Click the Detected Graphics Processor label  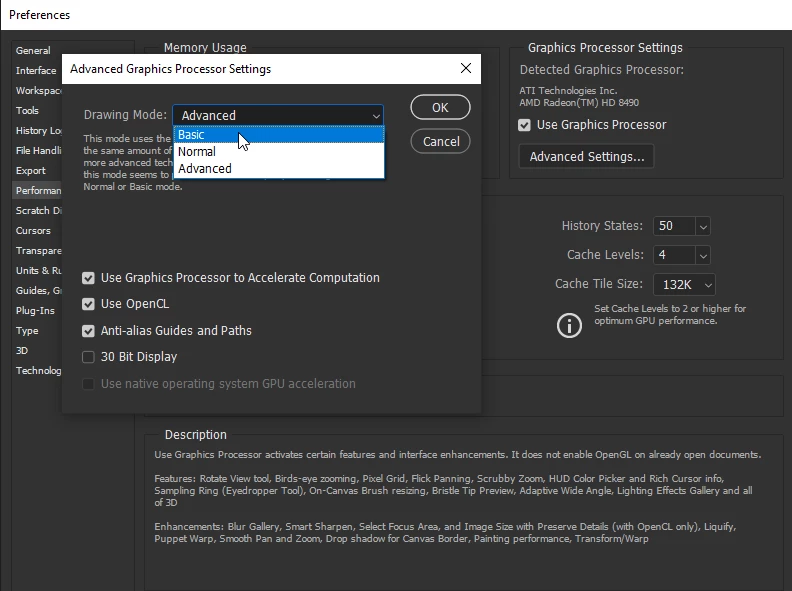(602, 70)
